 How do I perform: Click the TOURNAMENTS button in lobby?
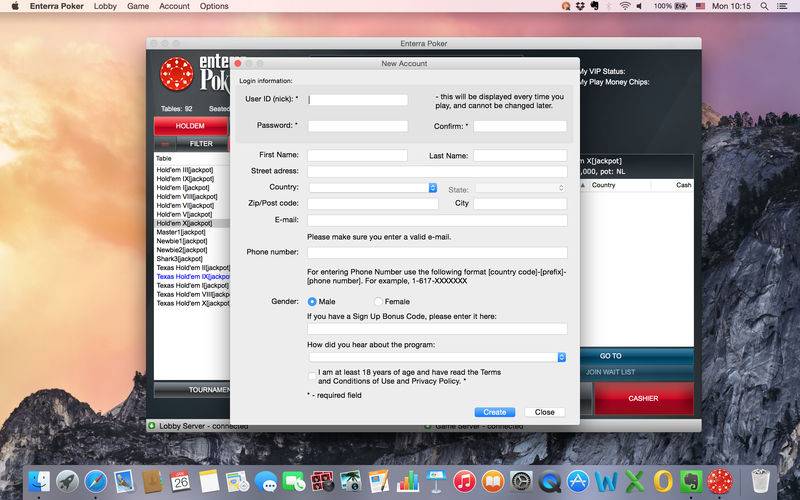pos(192,390)
